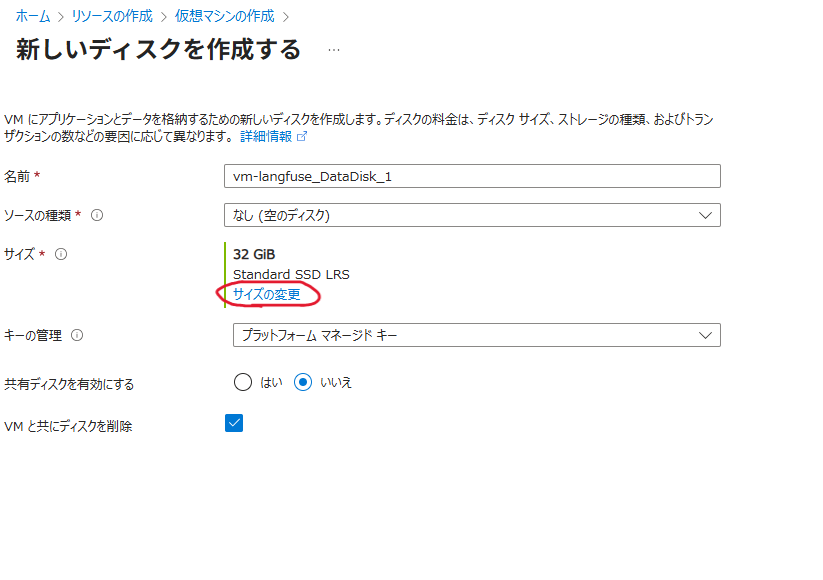This screenshot has width=823, height=580.
Task: Click the サイズの変更 link
Action: coord(267,295)
